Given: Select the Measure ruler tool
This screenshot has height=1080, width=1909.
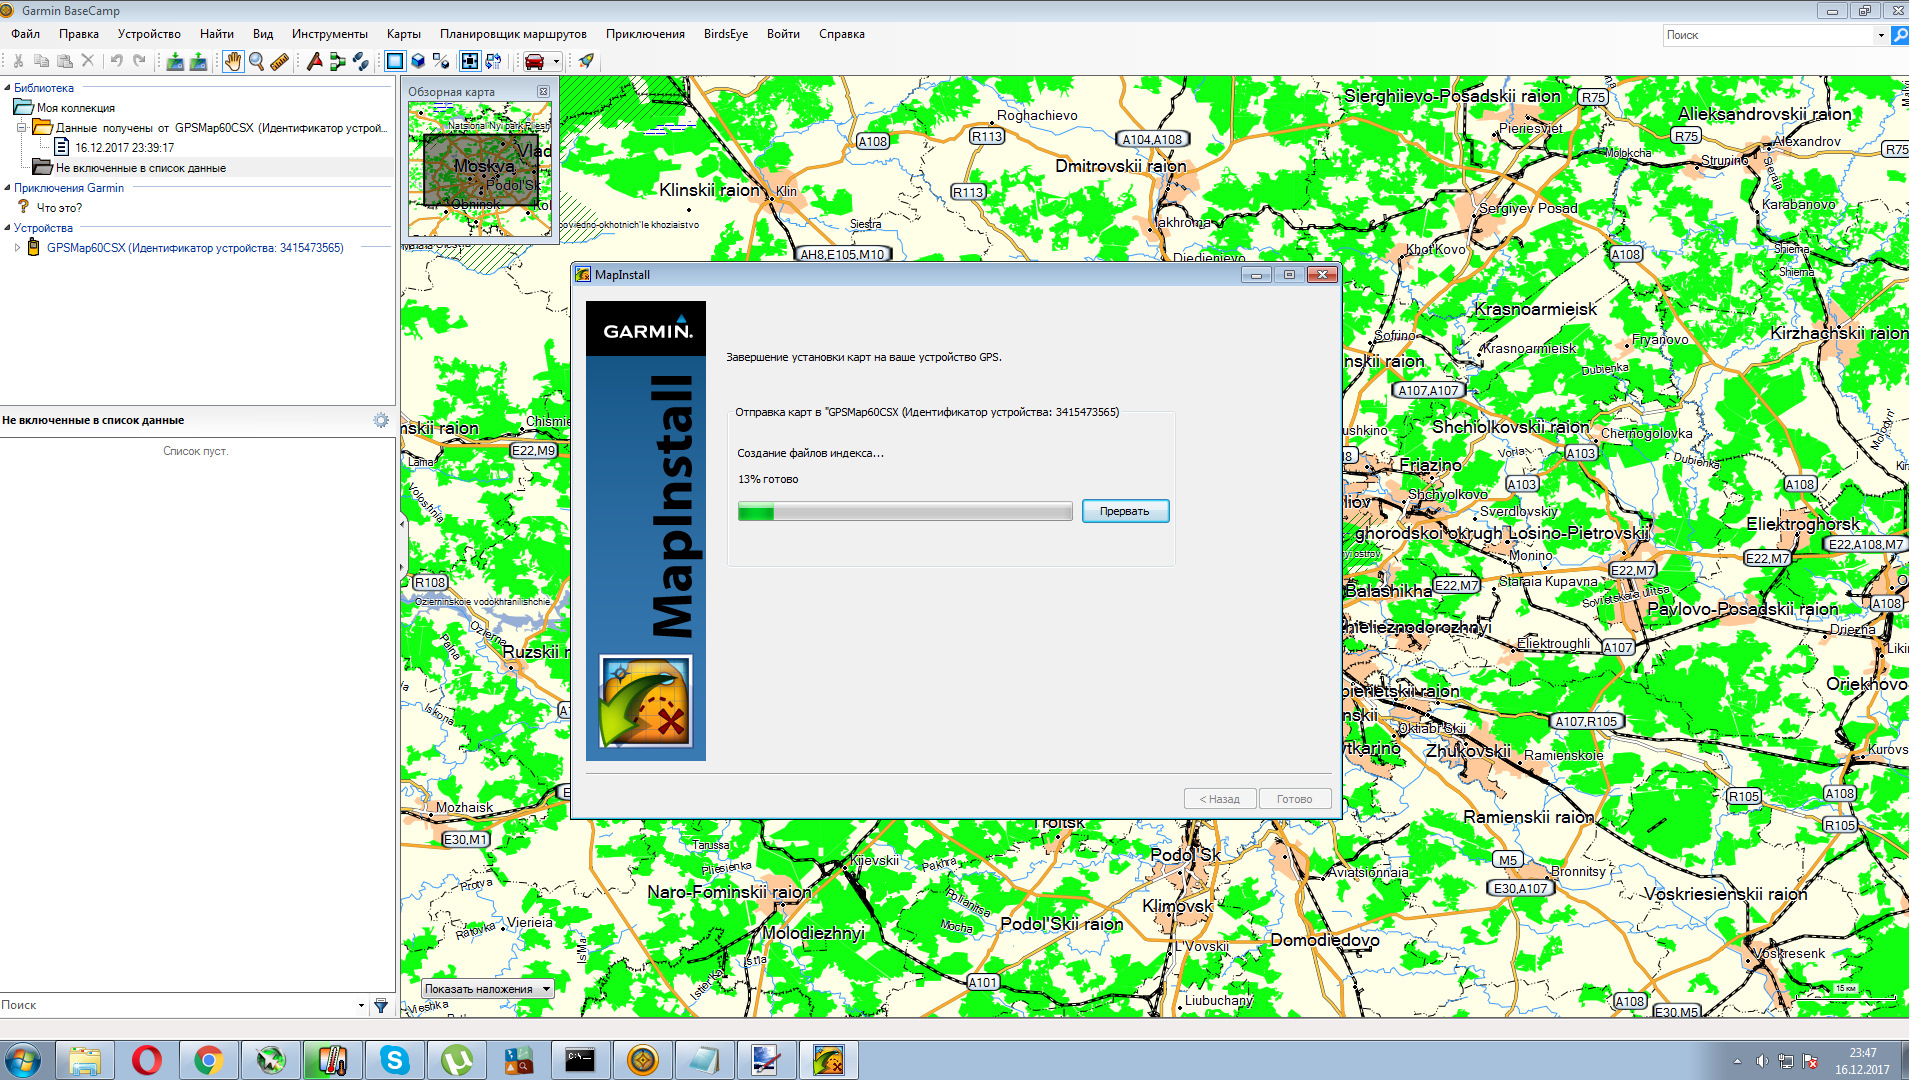Looking at the screenshot, I should click(x=279, y=61).
